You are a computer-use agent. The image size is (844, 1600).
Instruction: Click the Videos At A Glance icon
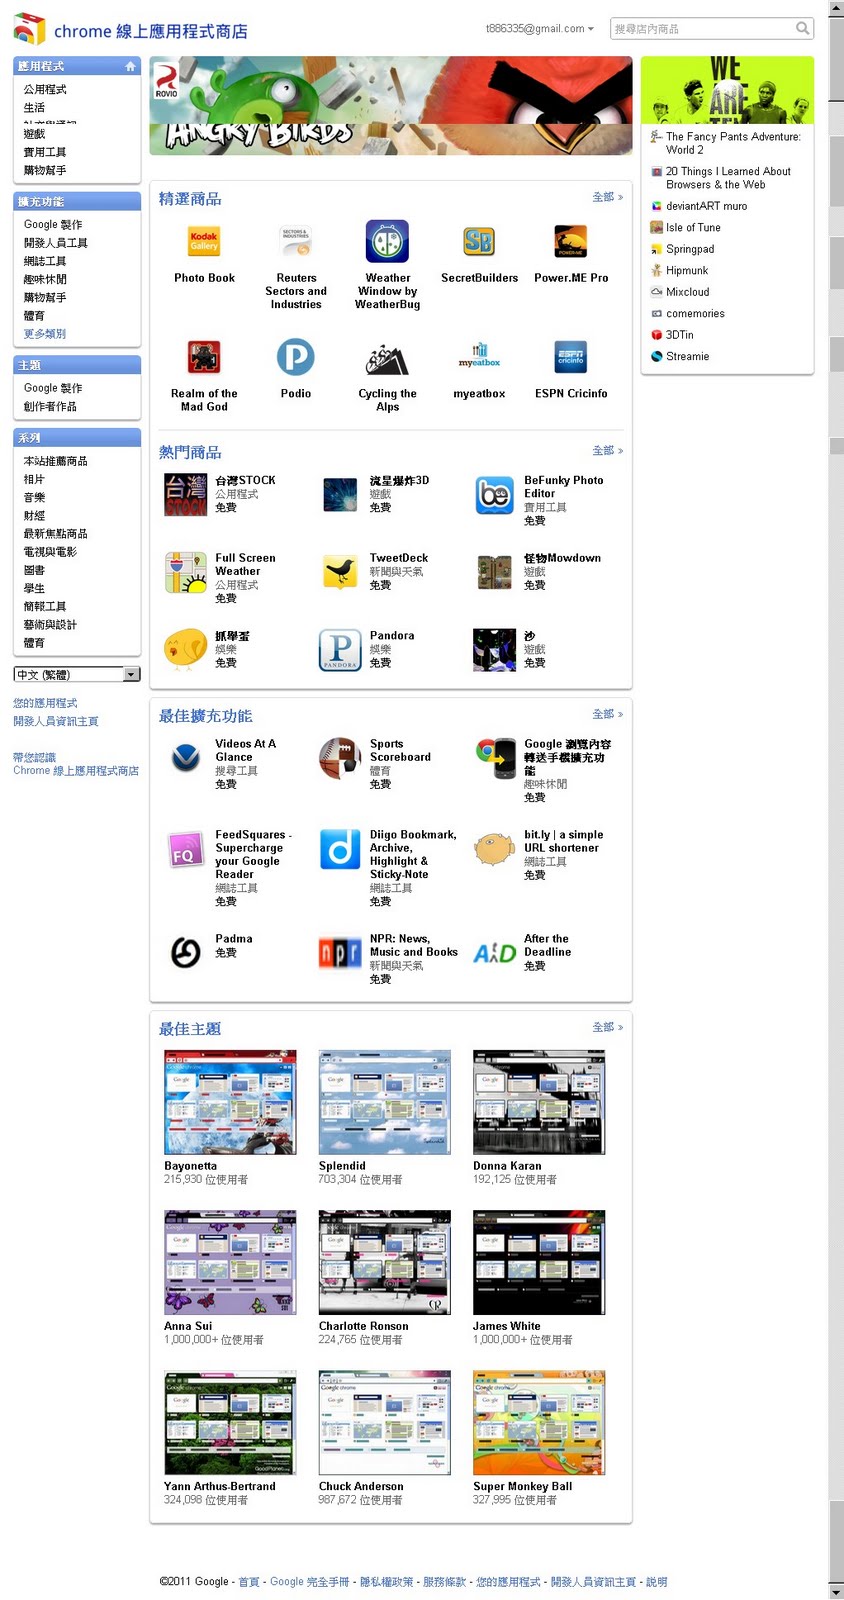tap(186, 758)
